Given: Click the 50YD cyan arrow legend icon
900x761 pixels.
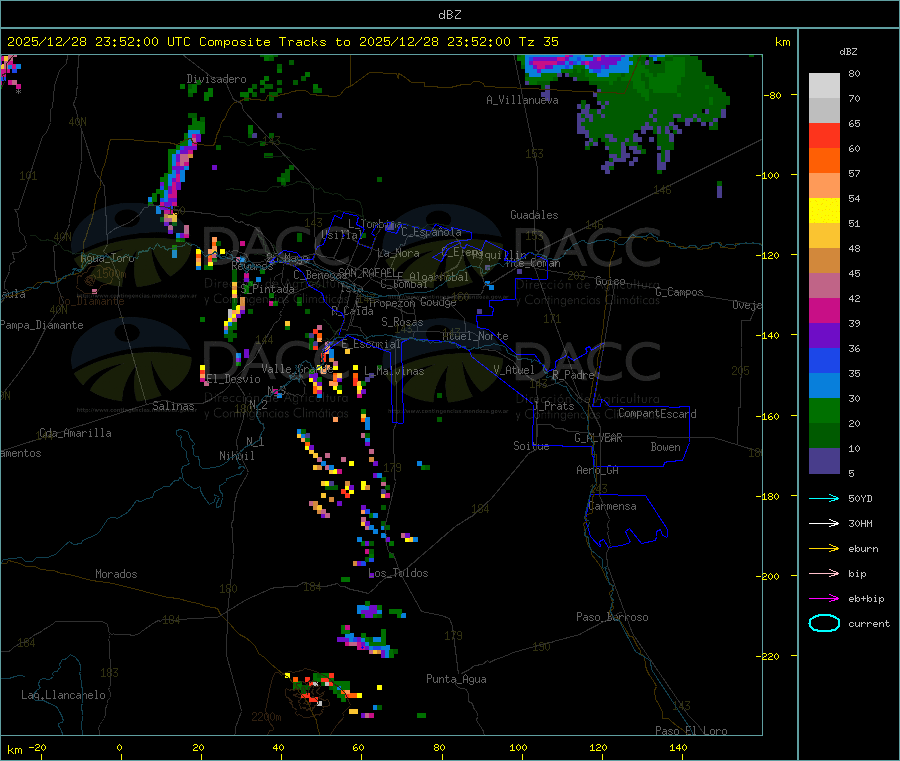Looking at the screenshot, I should pyautogui.click(x=824, y=498).
